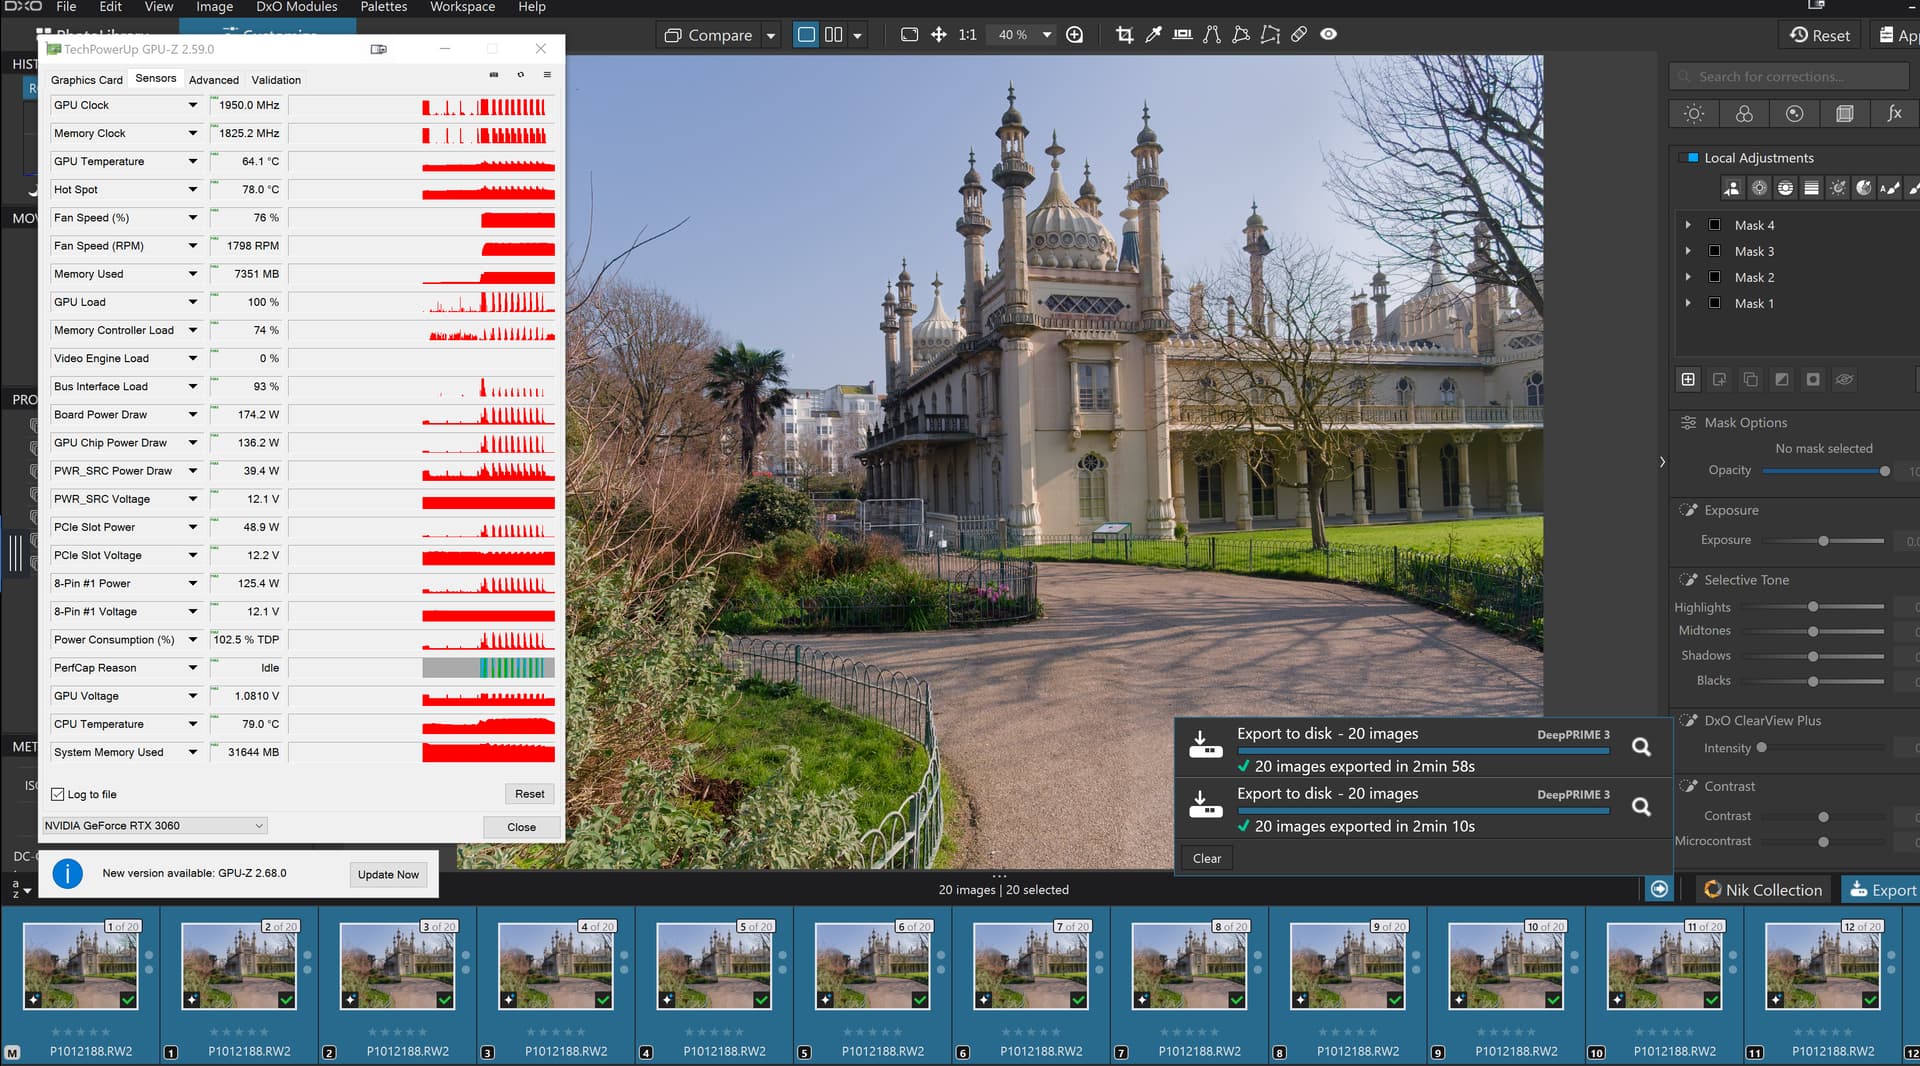Open the NVIDIA GeForce RTX 3060 dropdown
Viewport: 1920px width, 1066px height.
(x=155, y=826)
